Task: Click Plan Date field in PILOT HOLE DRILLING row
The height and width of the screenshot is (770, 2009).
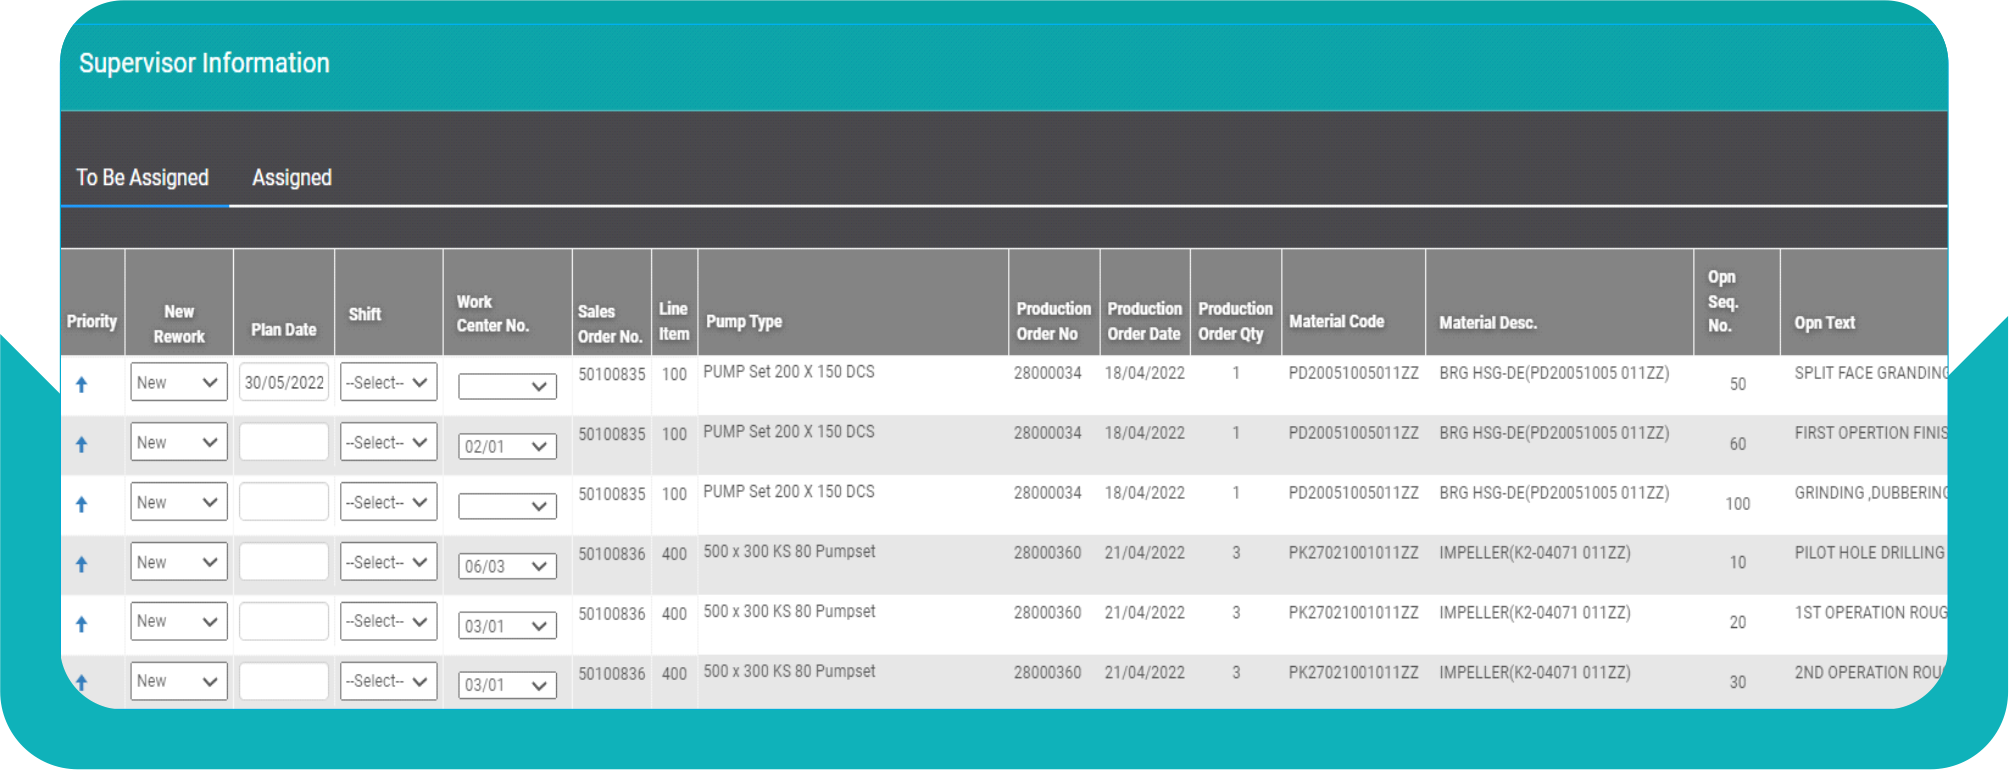Action: click(284, 562)
